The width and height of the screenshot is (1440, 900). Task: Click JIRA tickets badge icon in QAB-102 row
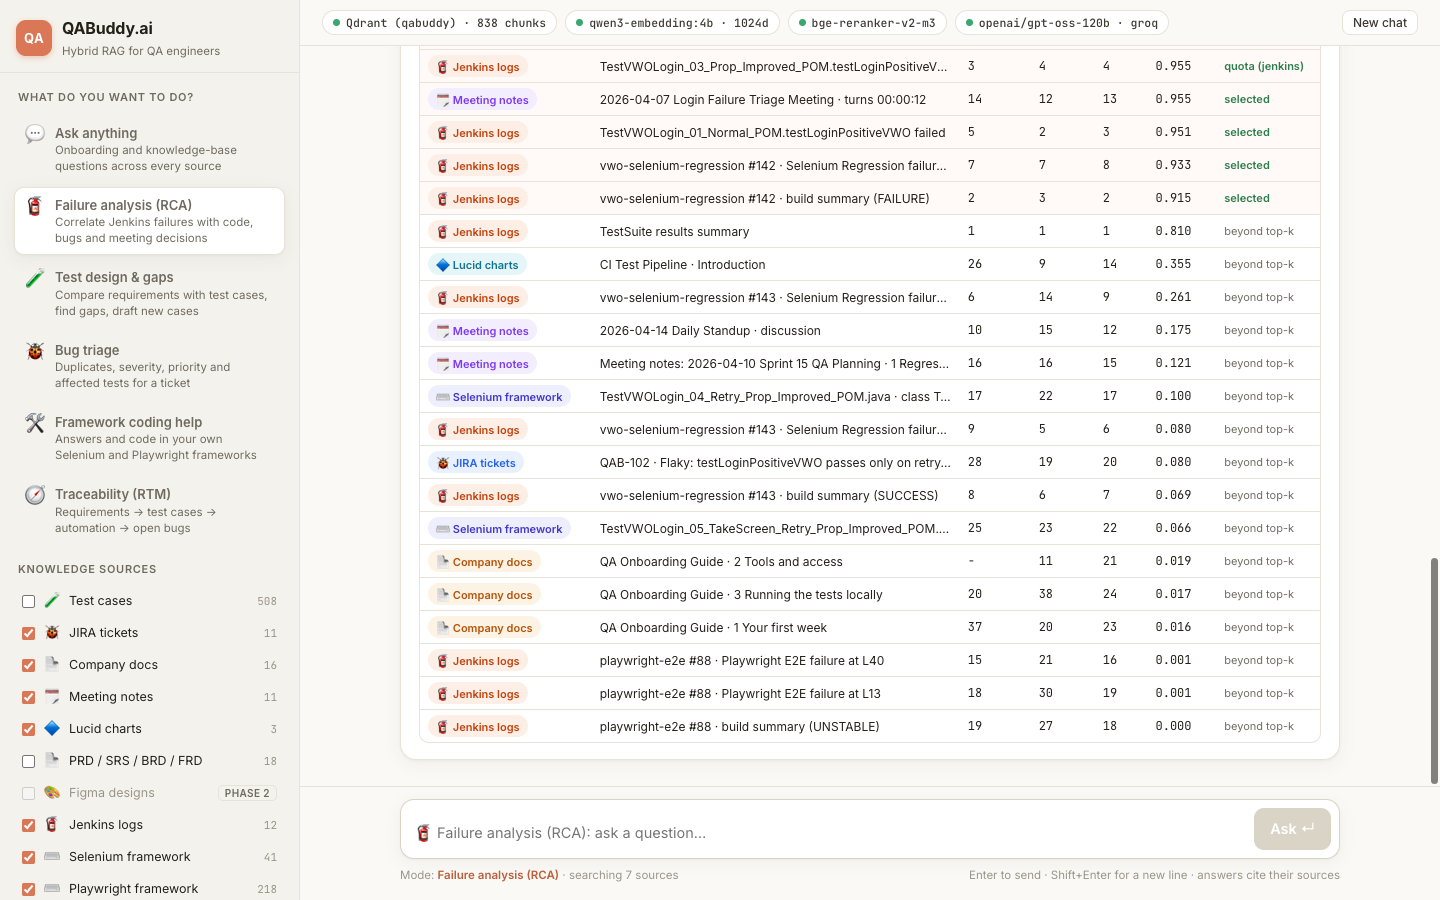pos(443,463)
